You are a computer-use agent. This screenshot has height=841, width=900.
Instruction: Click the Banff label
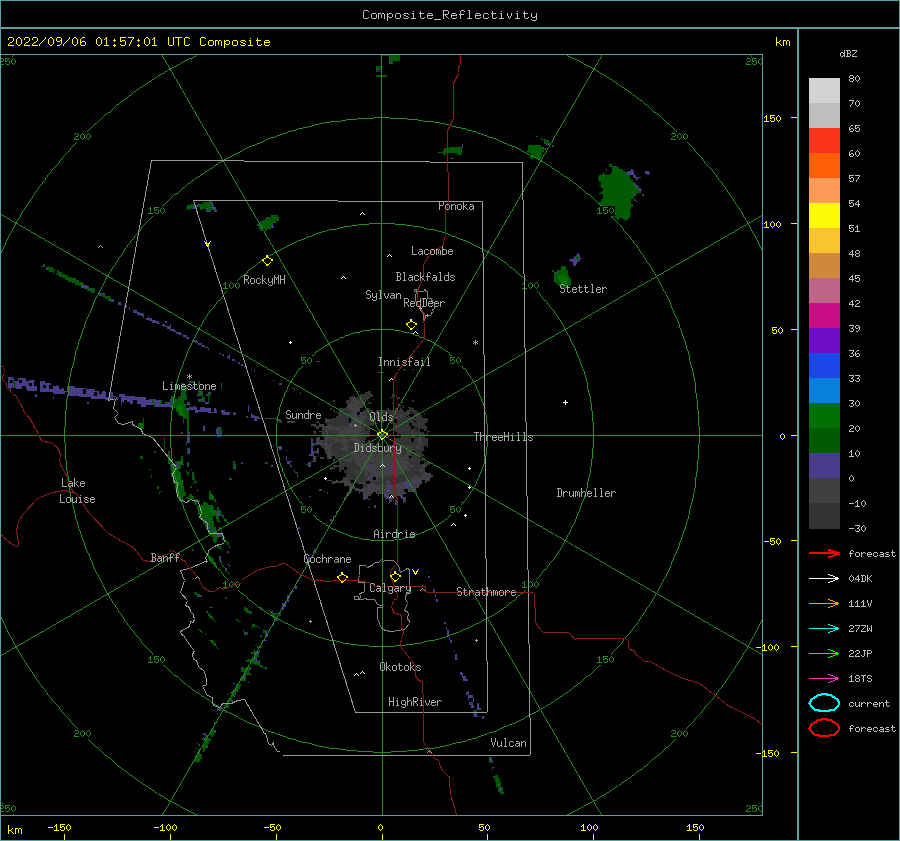click(165, 557)
